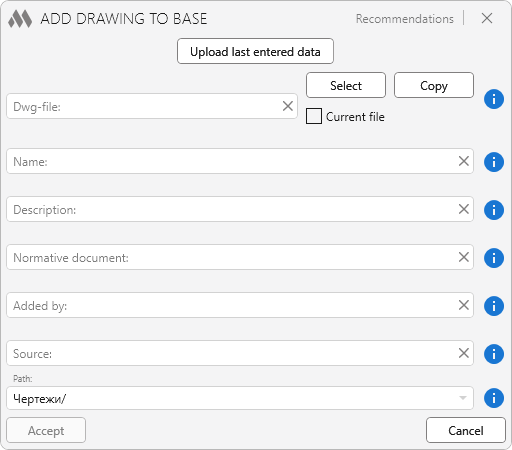Clear the Name field using X

click(464, 161)
